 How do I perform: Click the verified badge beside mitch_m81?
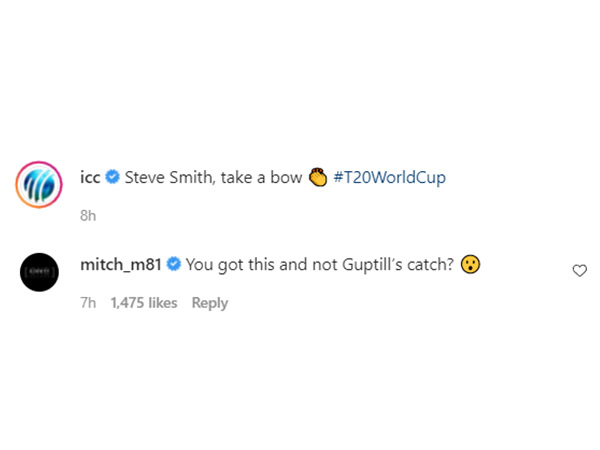pos(173,265)
